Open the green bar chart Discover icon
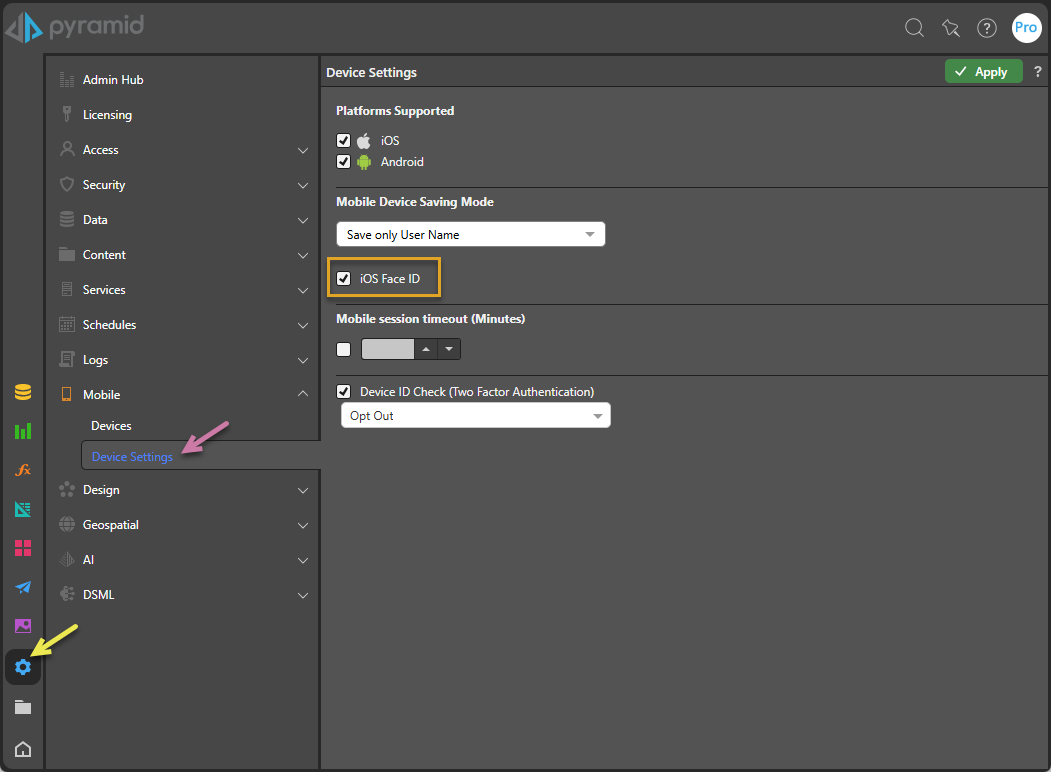 pos(23,431)
